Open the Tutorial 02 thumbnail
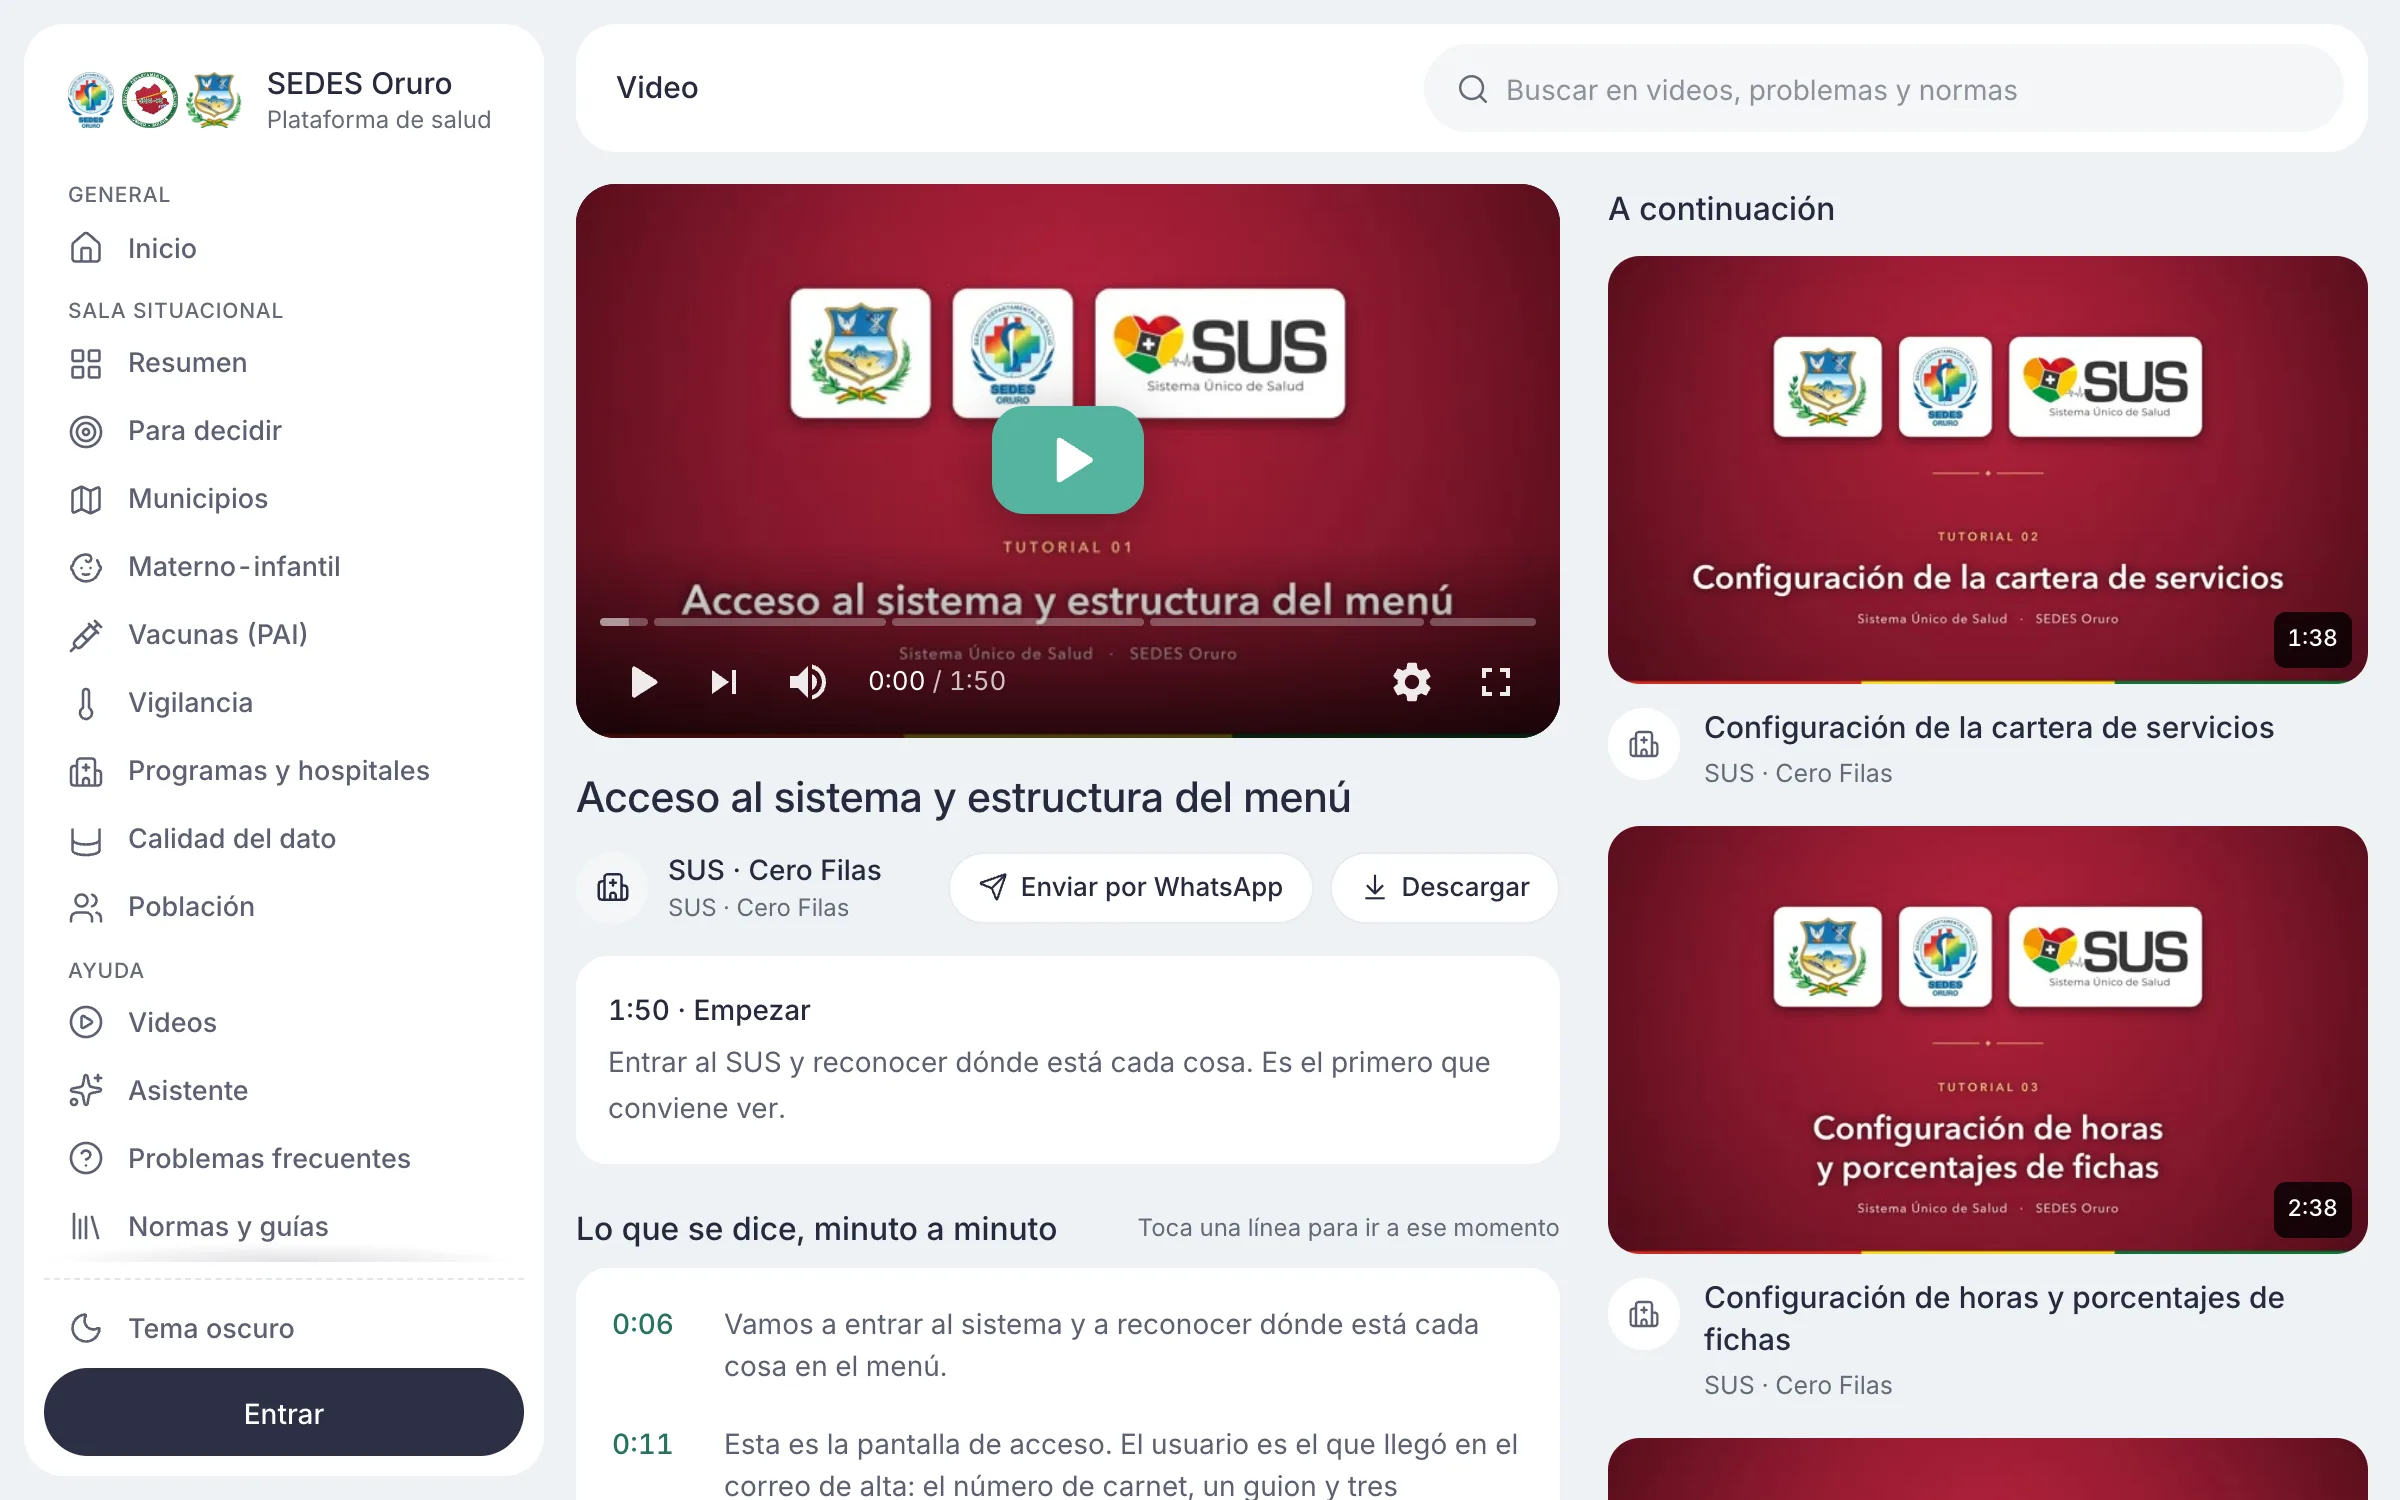2400x1500 pixels. (x=1988, y=470)
